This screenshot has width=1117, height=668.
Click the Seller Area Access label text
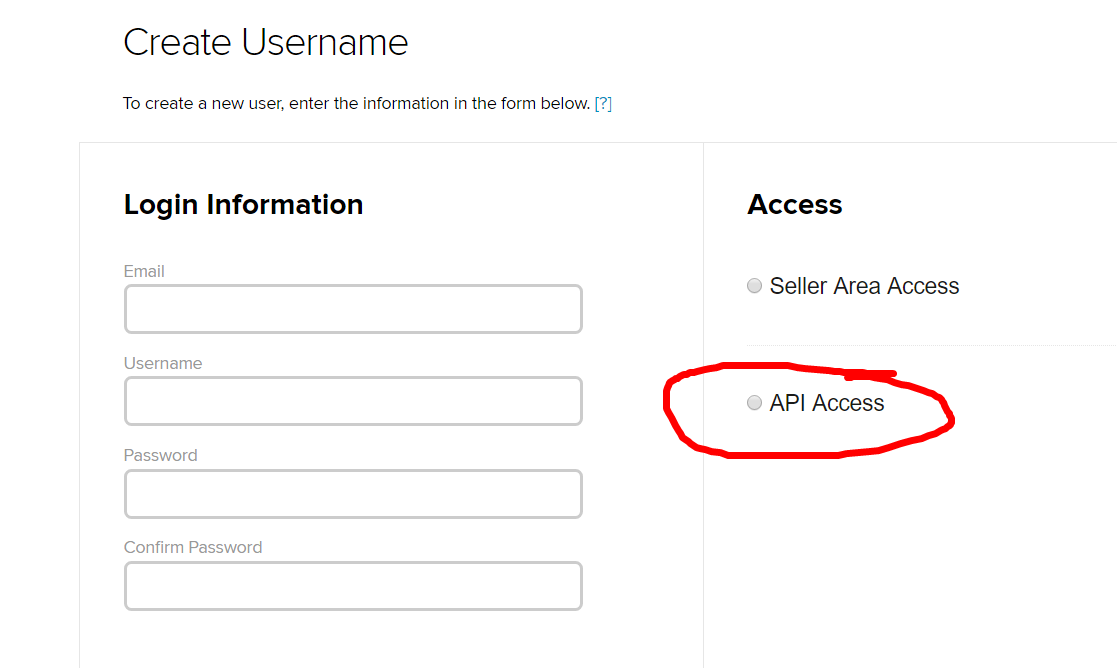[x=864, y=286]
